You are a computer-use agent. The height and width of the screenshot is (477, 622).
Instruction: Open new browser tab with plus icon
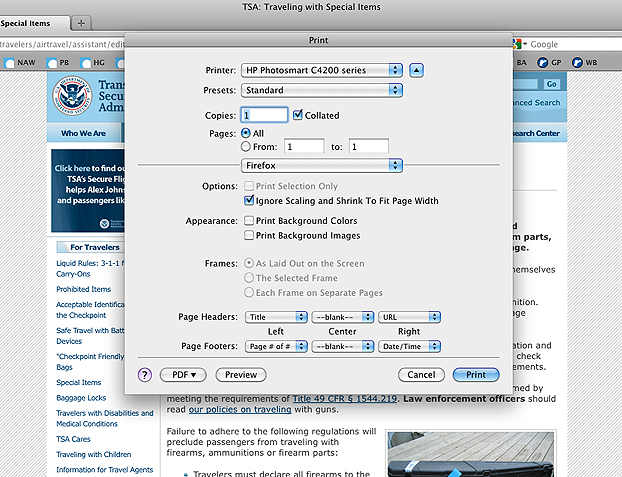[81, 23]
